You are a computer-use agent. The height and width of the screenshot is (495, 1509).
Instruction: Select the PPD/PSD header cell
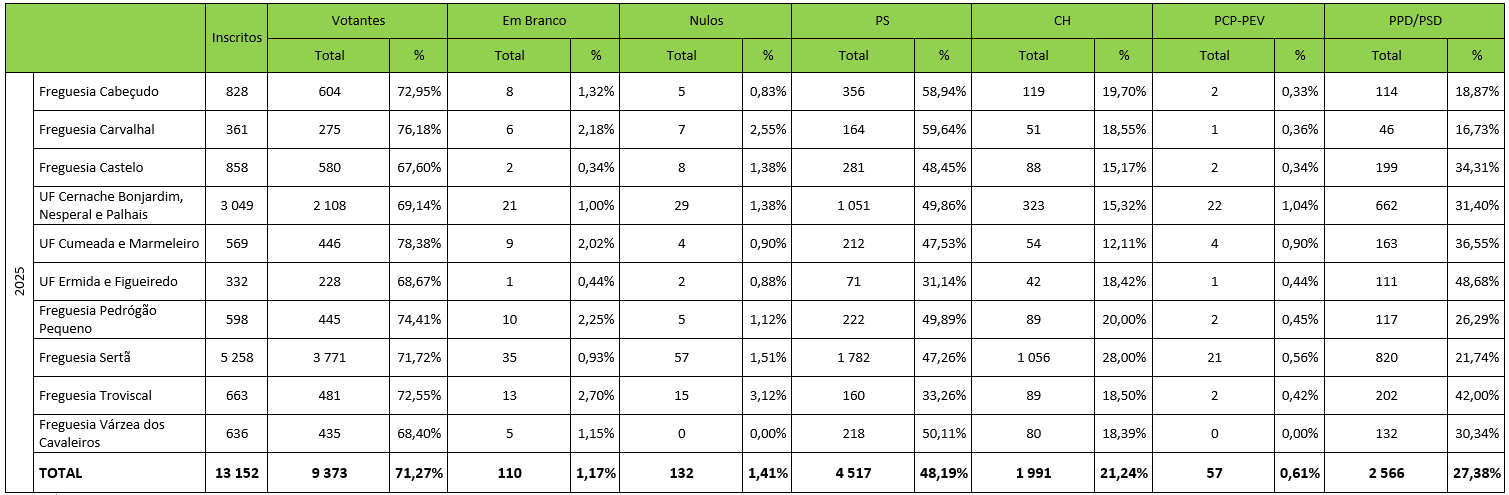(x=1414, y=20)
